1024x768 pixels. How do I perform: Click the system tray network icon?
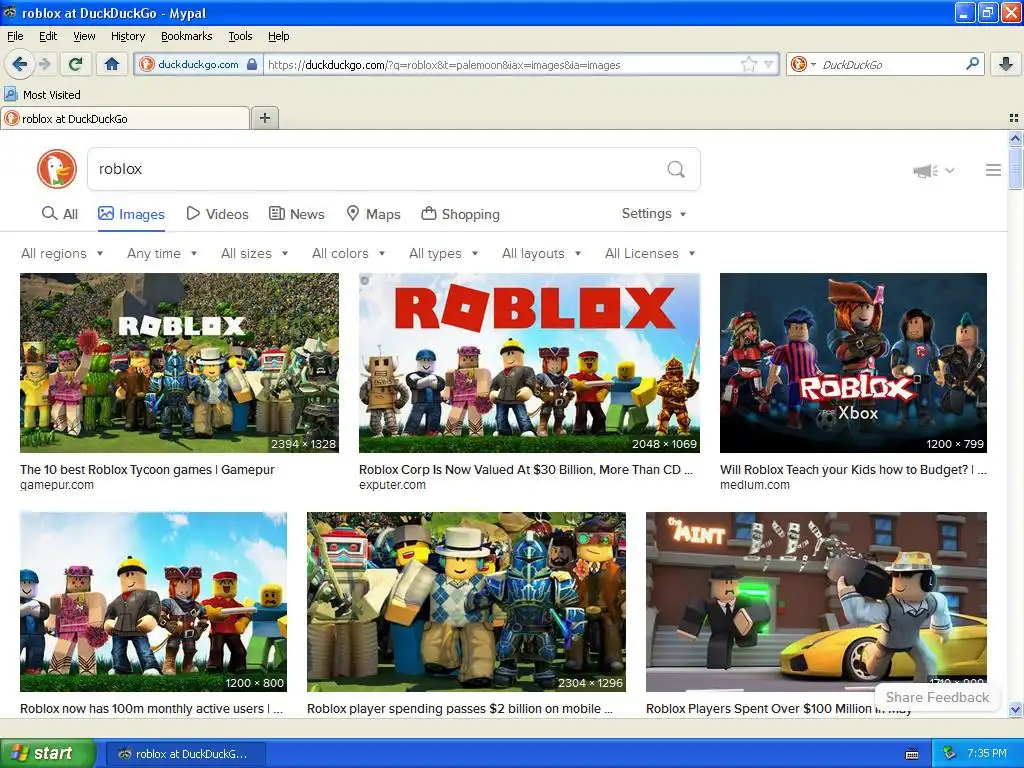coord(950,753)
